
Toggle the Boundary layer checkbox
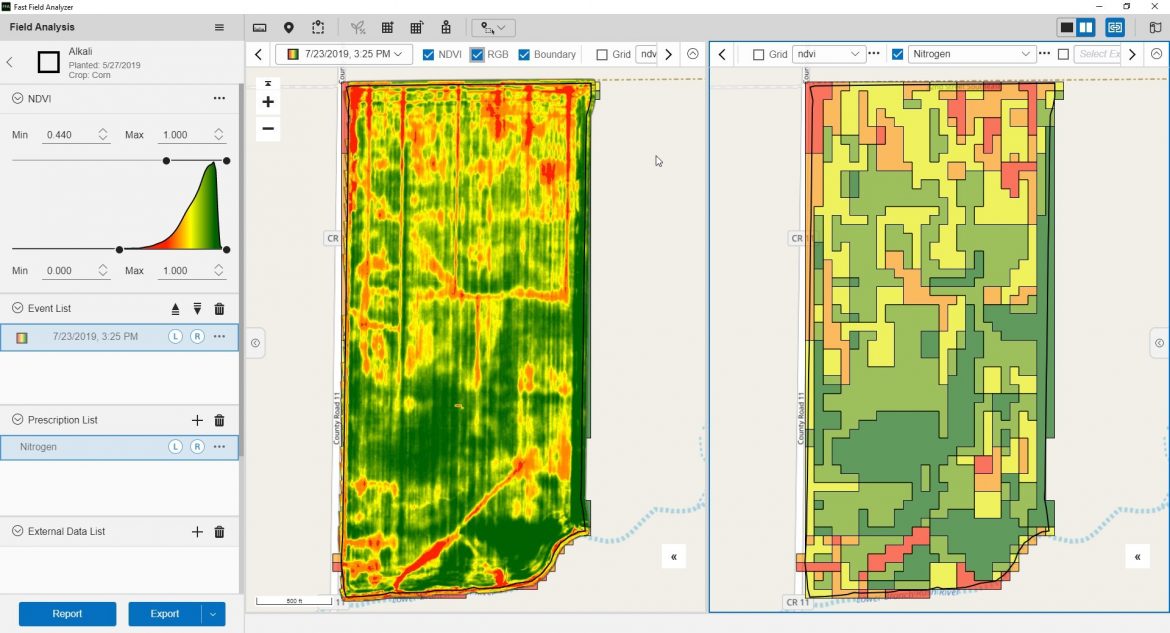coord(524,55)
